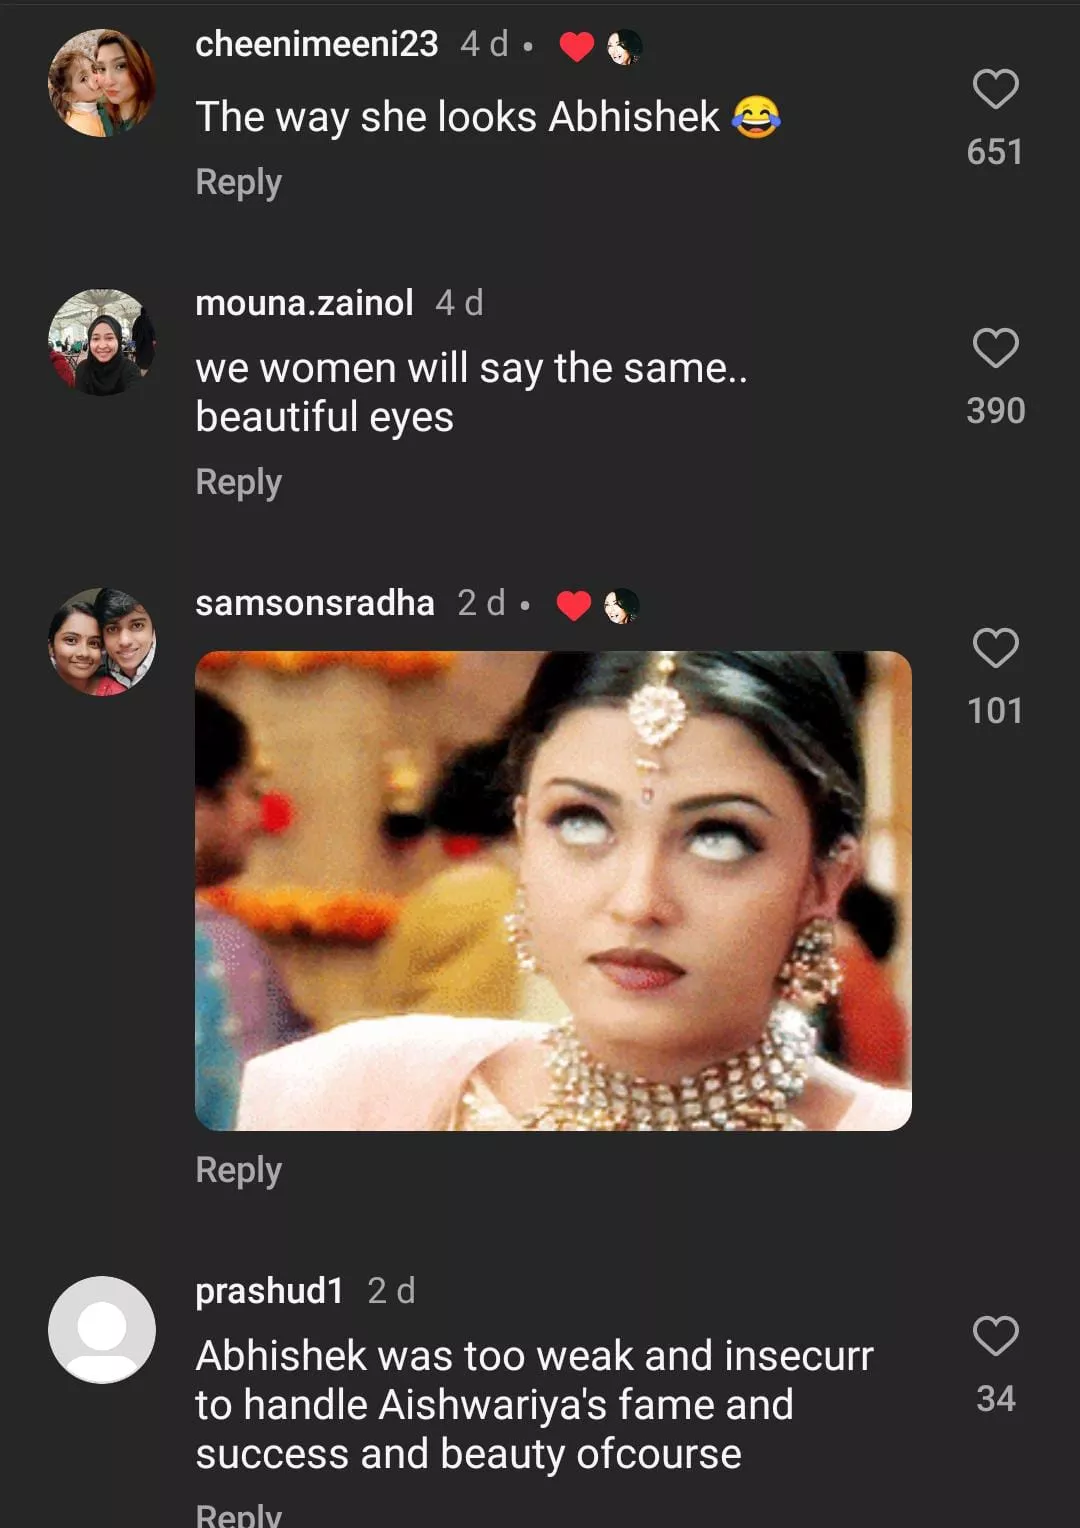Open username link prashud1
Viewport: 1080px width, 1528px height.
point(269,1291)
